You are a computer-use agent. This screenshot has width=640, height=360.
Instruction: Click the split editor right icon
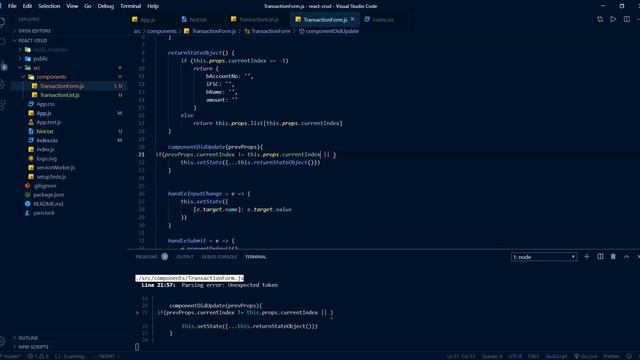pyautogui.click(x=627, y=19)
